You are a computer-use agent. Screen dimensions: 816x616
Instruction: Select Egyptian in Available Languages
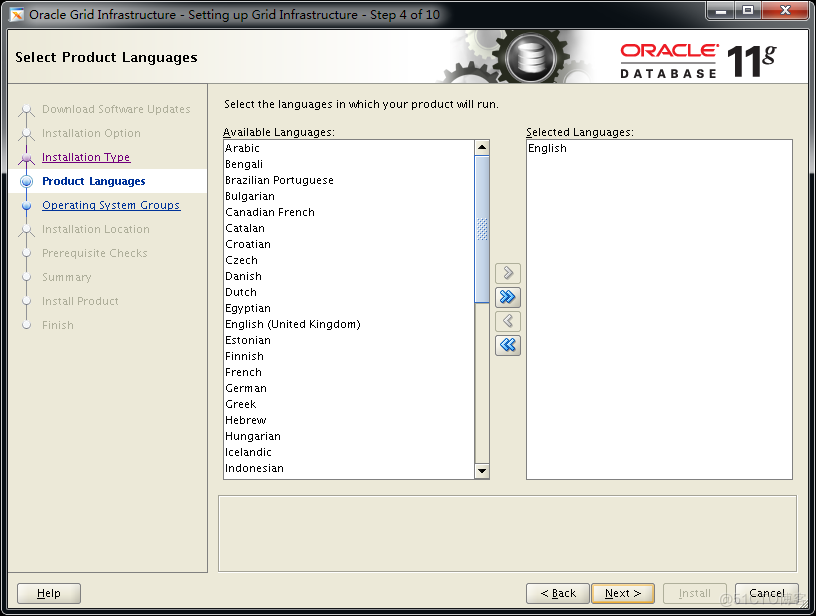[349, 308]
